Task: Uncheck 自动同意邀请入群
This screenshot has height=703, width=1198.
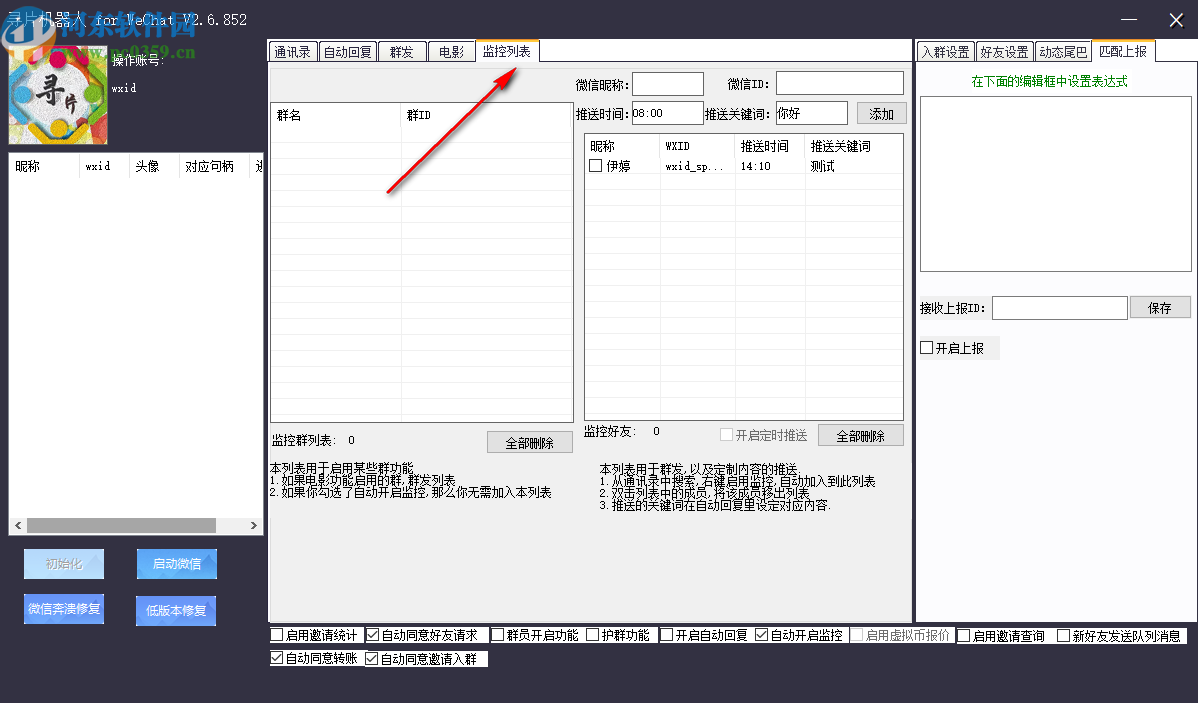Action: pyautogui.click(x=372, y=659)
